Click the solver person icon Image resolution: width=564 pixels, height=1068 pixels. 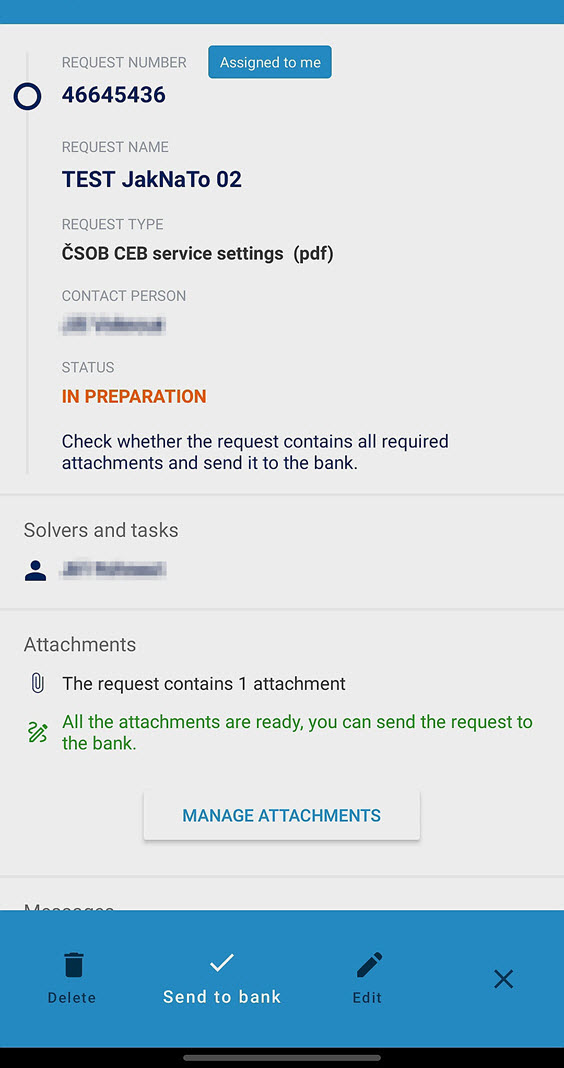tap(35, 570)
